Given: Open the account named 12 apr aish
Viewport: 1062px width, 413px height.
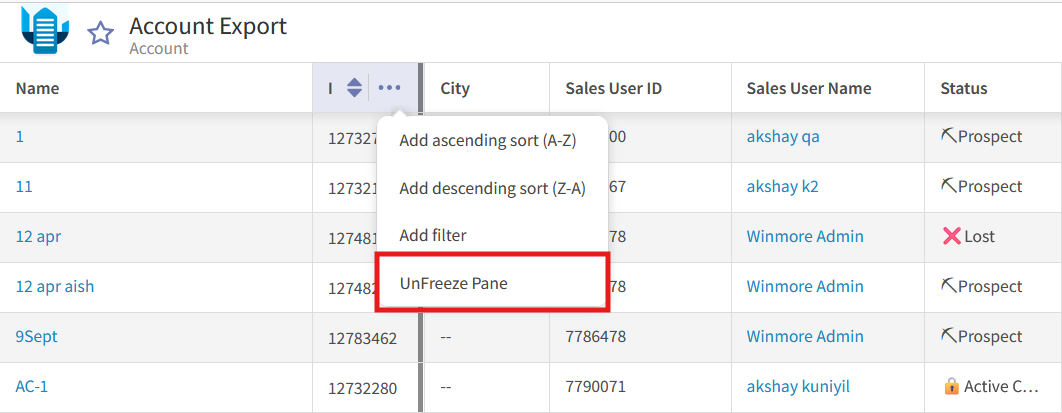Looking at the screenshot, I should [55, 286].
